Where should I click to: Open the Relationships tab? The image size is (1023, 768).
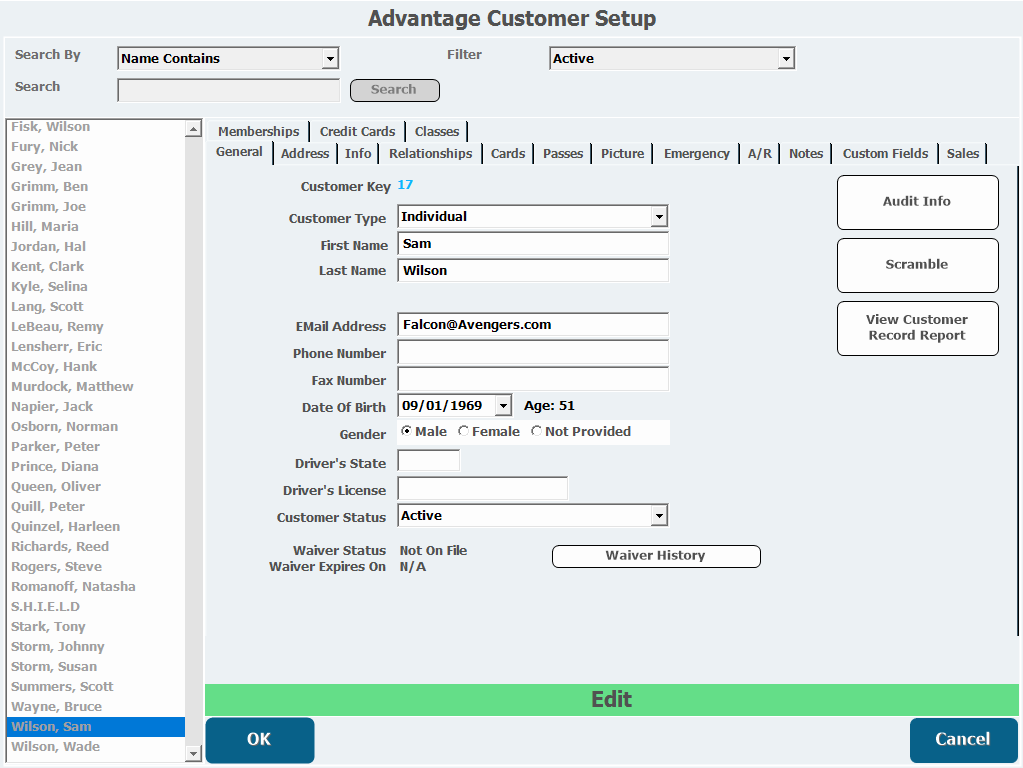[x=431, y=153]
